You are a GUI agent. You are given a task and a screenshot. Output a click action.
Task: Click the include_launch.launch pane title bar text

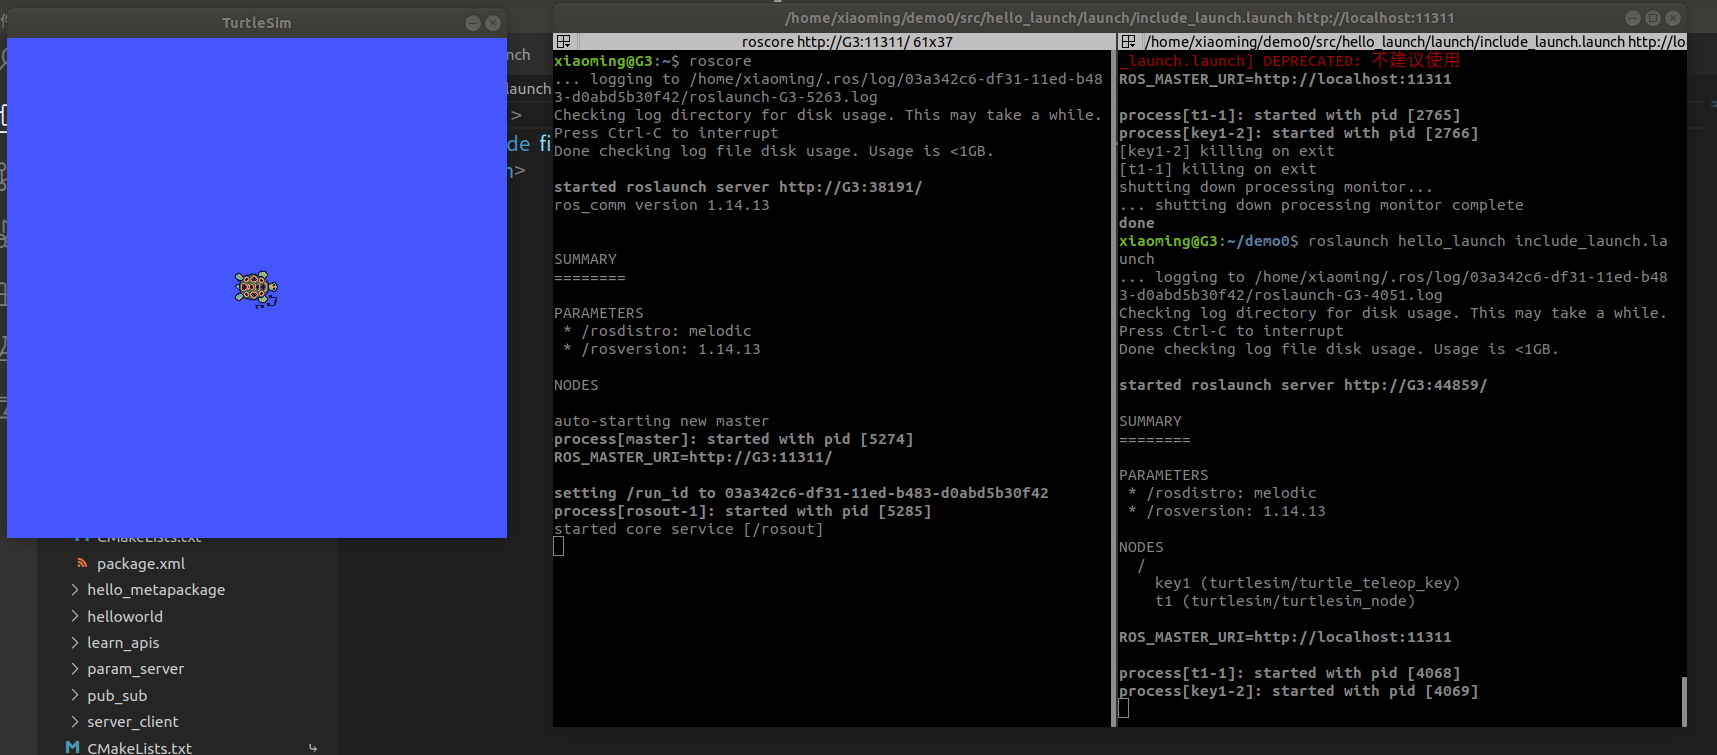click(x=1415, y=42)
